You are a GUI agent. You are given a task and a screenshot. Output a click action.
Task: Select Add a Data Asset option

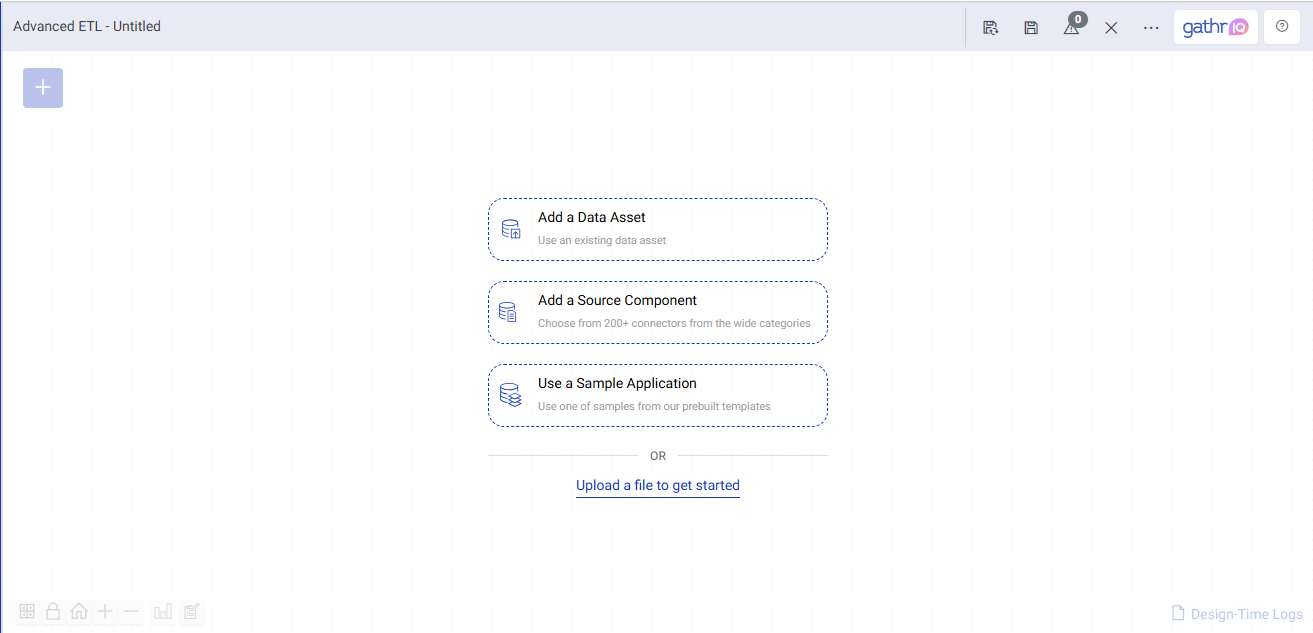coord(657,229)
